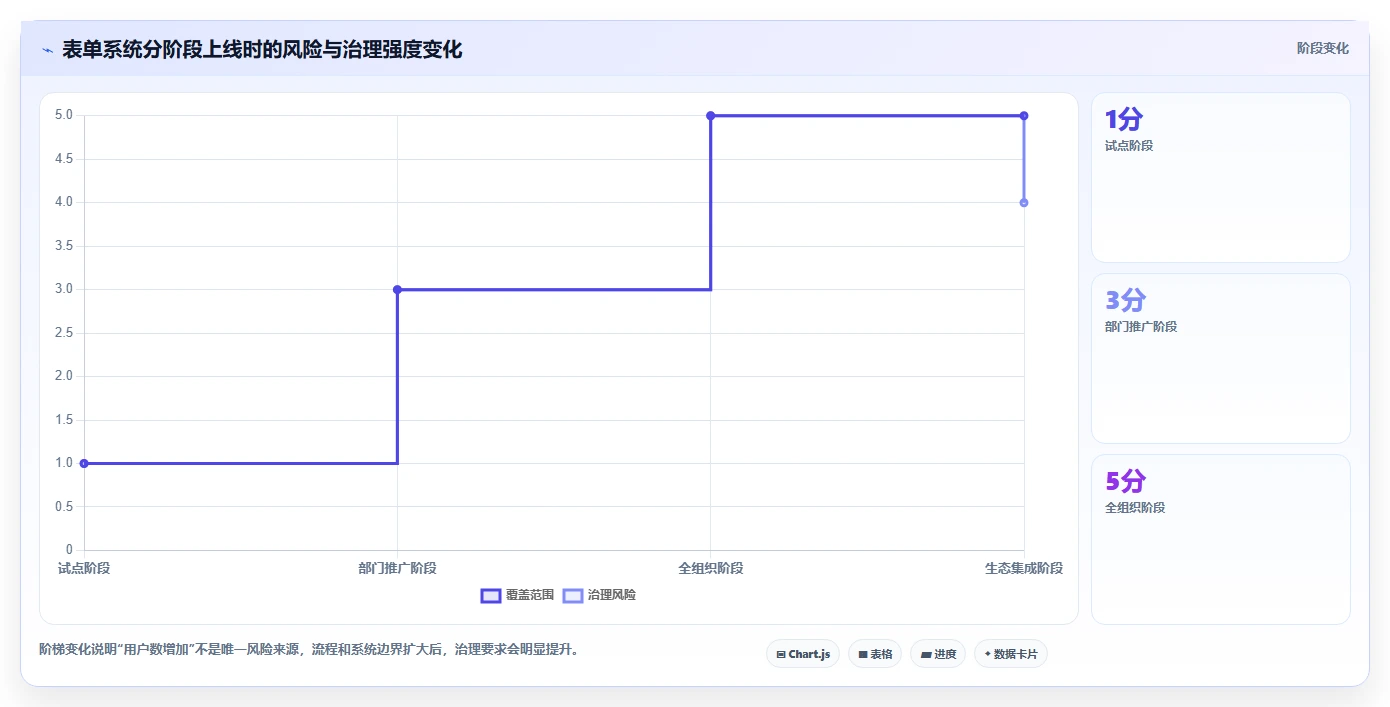Image resolution: width=1390 pixels, height=707 pixels.
Task: Click the Chart.js tag pill
Action: point(803,654)
